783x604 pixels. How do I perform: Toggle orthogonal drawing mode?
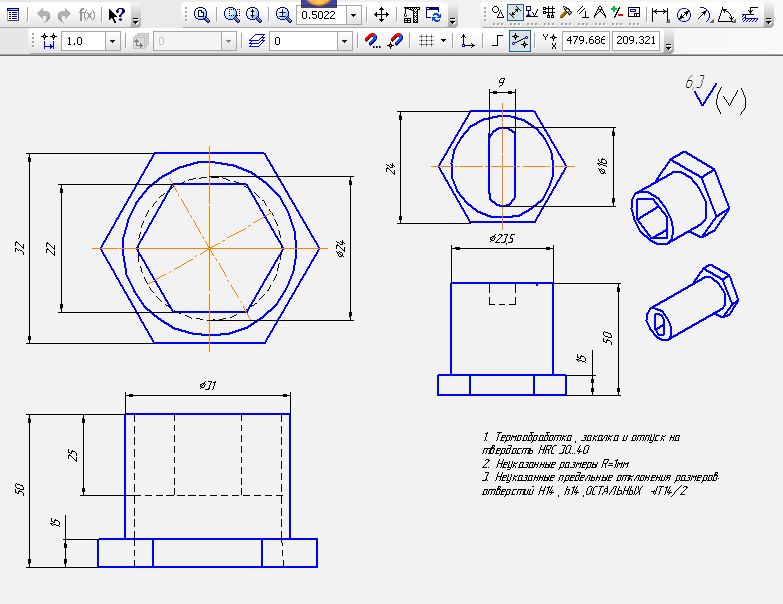click(x=497, y=41)
